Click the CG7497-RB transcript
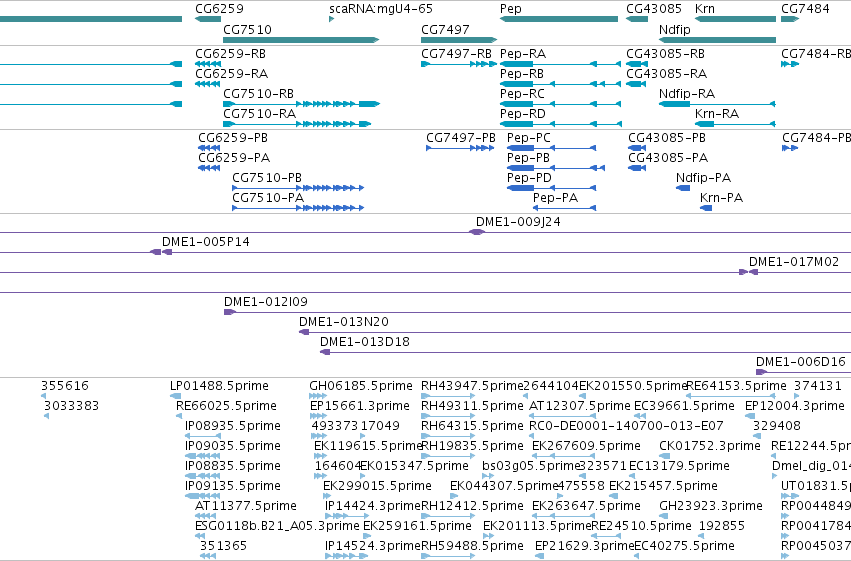Image resolution: width=851 pixels, height=561 pixels. click(x=459, y=64)
